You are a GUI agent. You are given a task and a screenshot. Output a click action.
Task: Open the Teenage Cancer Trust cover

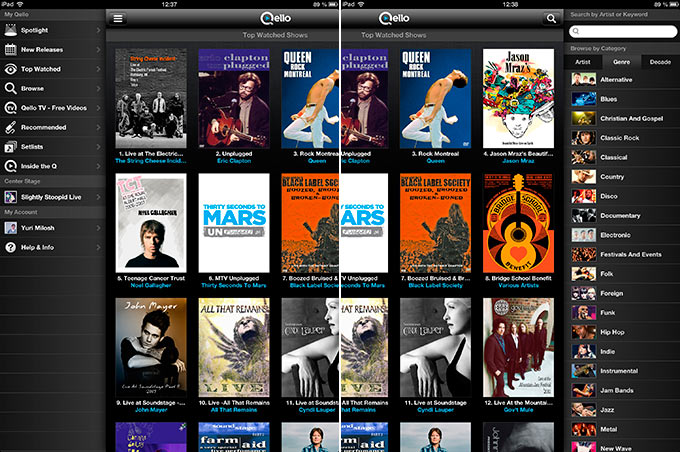pos(151,223)
